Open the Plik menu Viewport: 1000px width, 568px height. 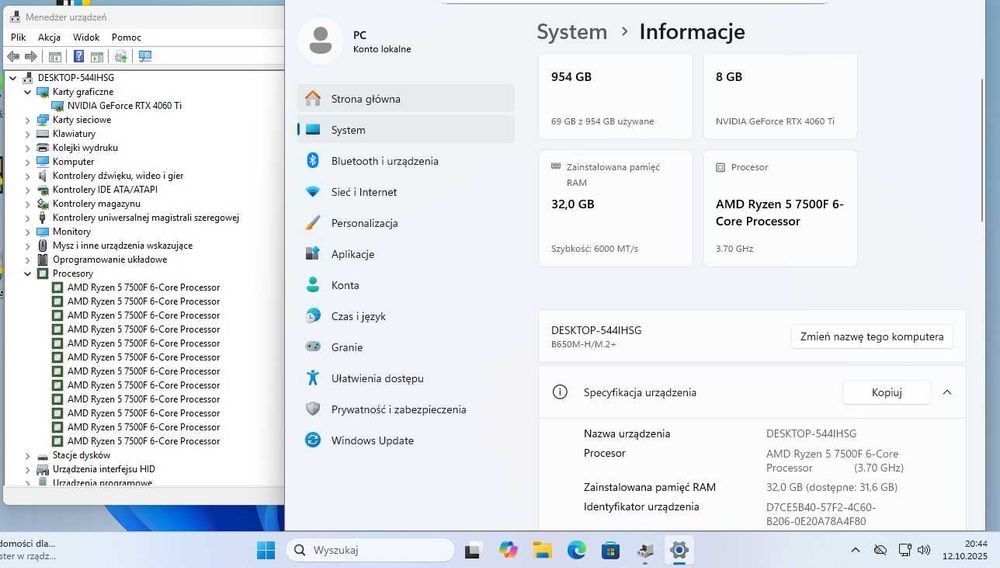pos(18,37)
